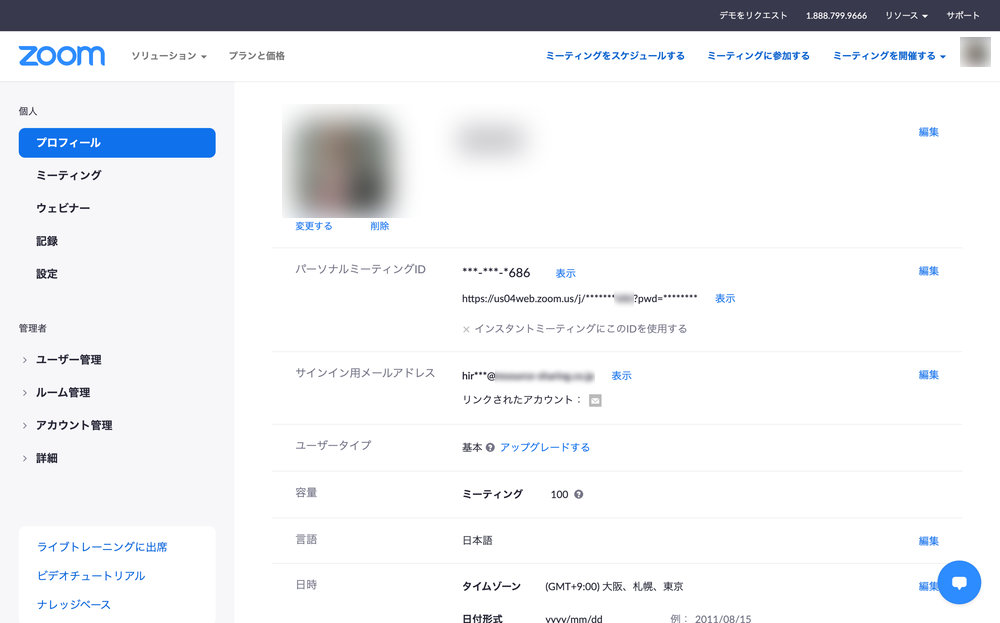Open プランと価格 in the header
The width and height of the screenshot is (1000, 623).
(256, 56)
